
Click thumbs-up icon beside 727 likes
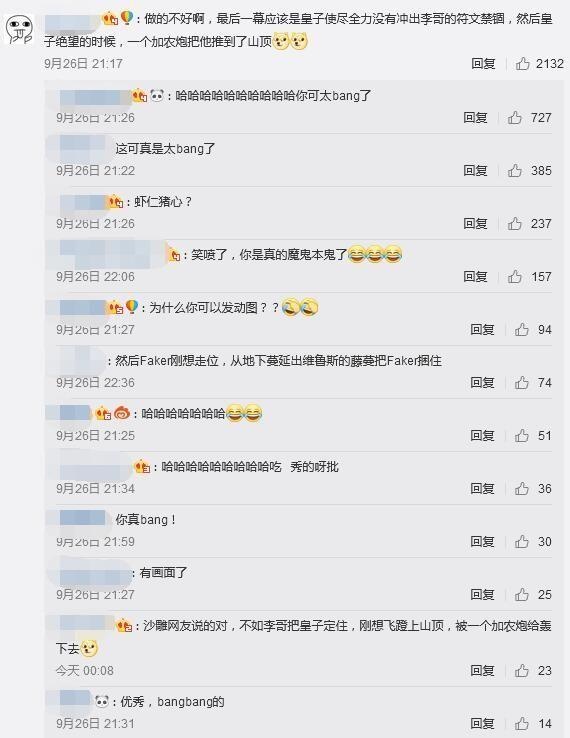(515, 117)
